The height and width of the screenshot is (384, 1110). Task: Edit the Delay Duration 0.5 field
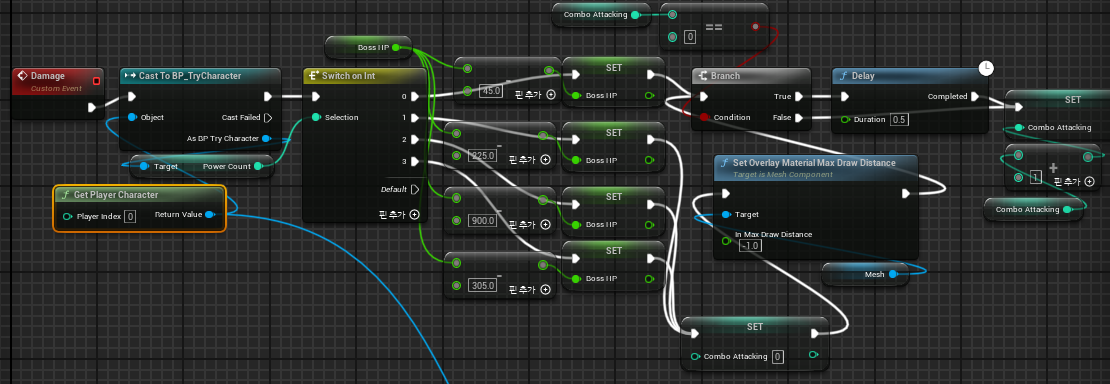pos(899,120)
